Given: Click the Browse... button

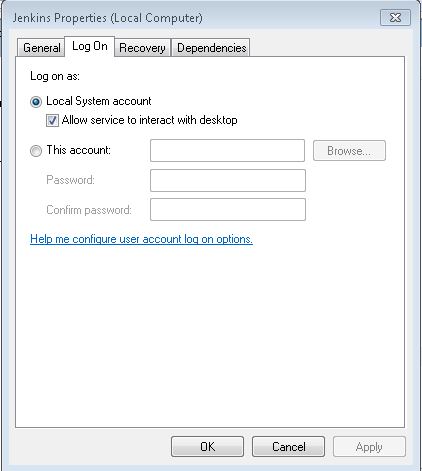Looking at the screenshot, I should [349, 151].
